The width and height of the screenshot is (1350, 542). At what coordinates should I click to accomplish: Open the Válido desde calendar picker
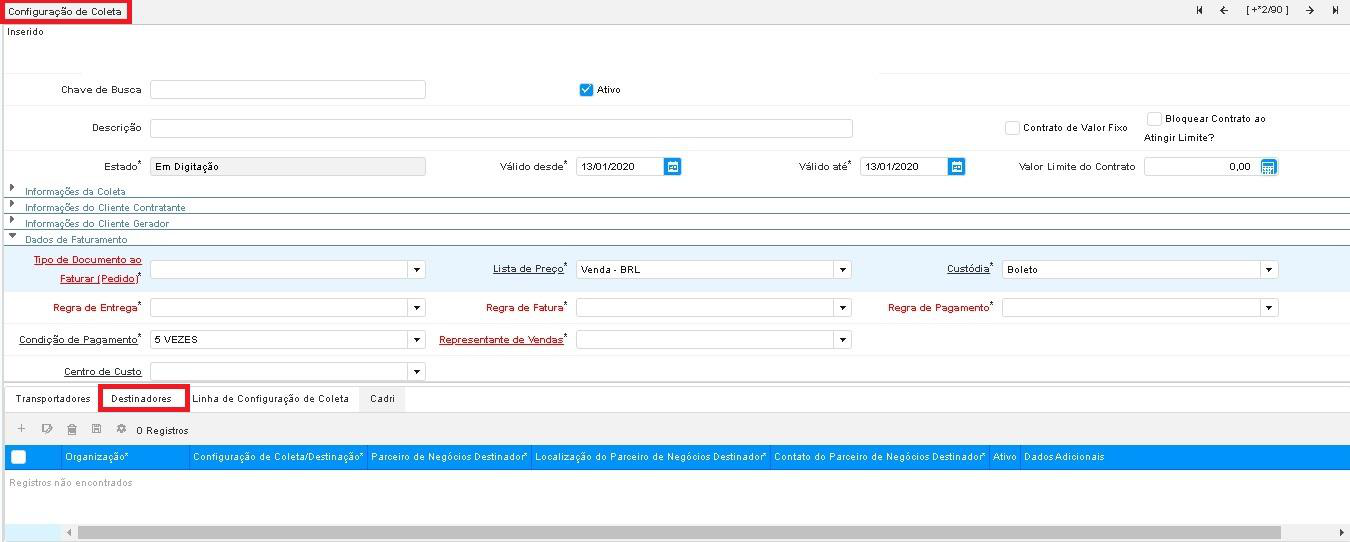(673, 167)
